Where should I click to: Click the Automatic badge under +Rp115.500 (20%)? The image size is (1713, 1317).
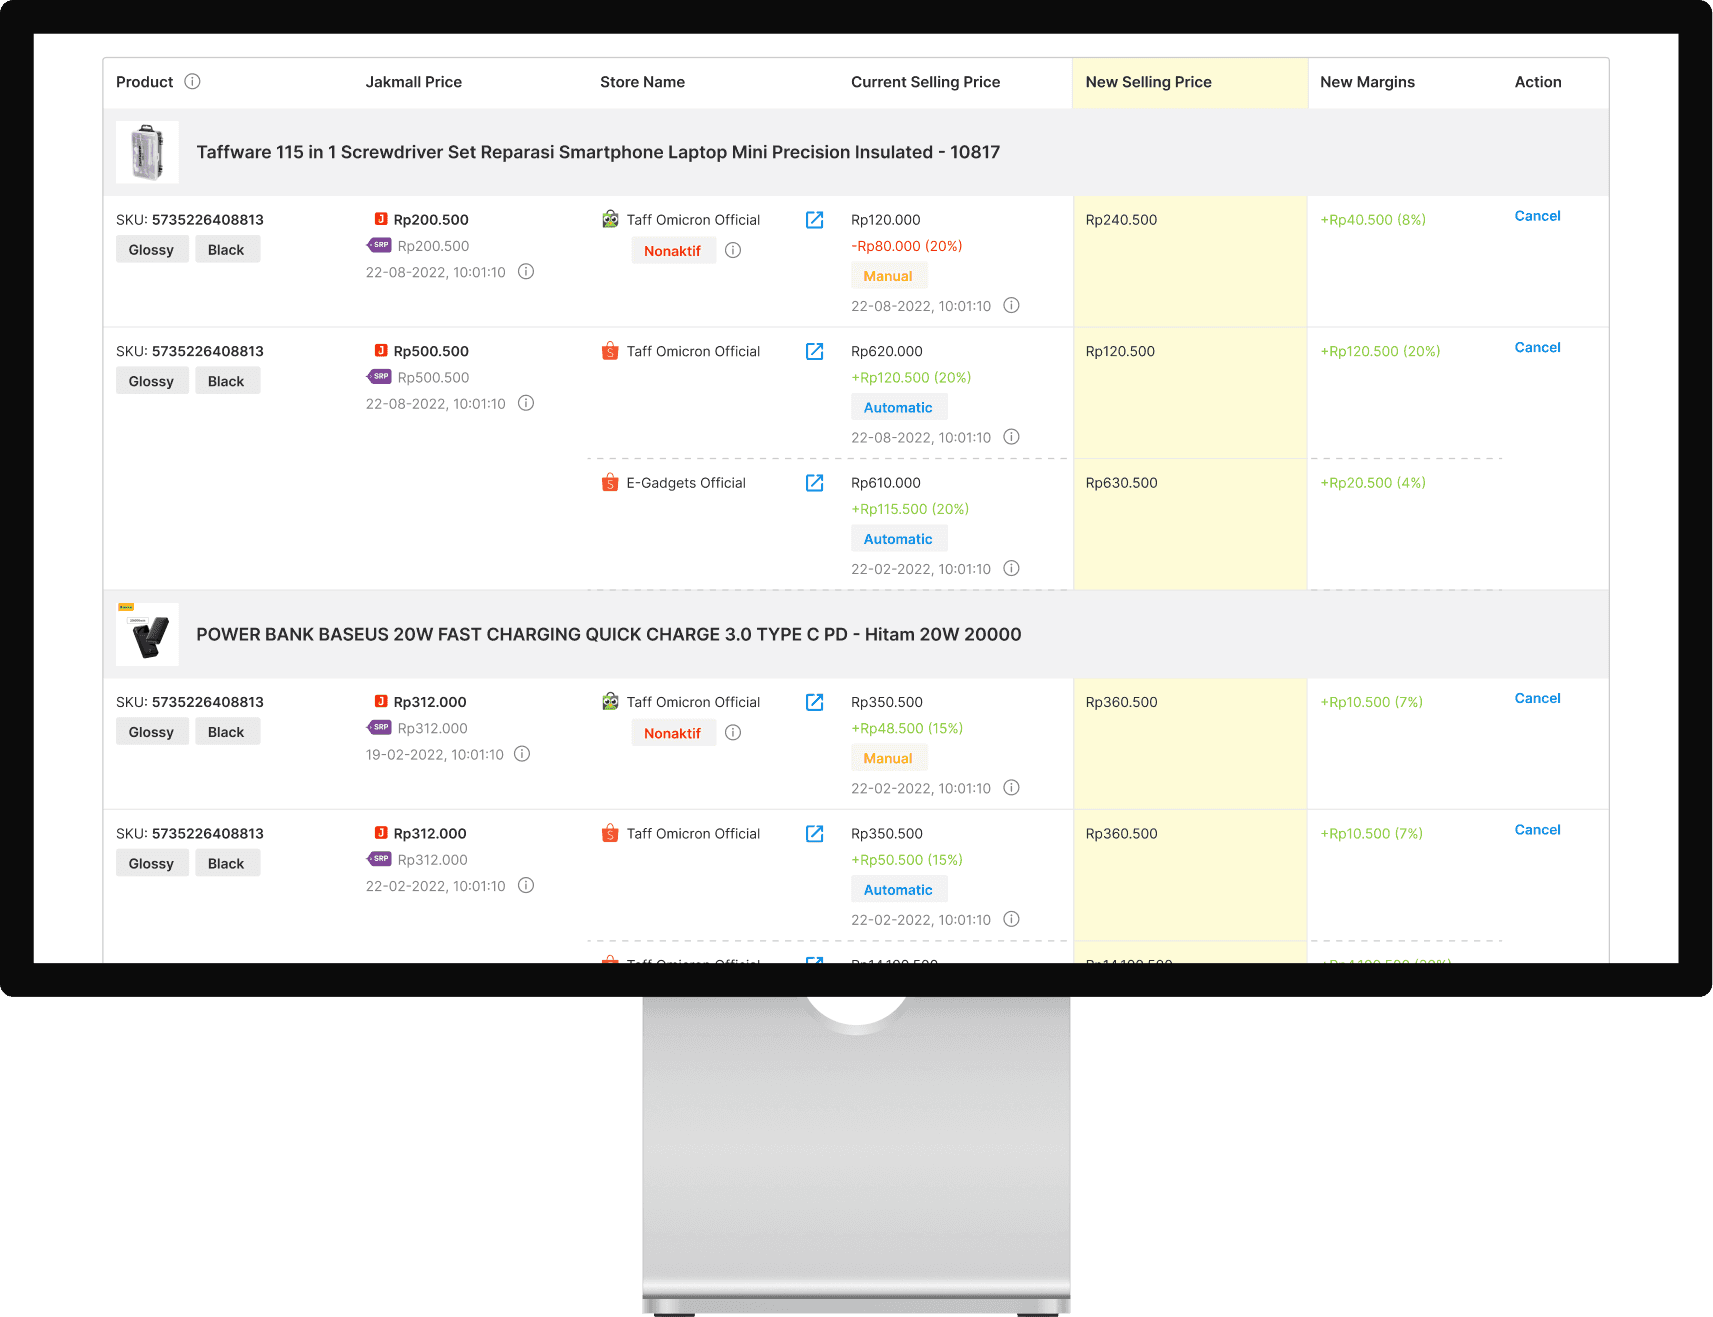coord(898,539)
